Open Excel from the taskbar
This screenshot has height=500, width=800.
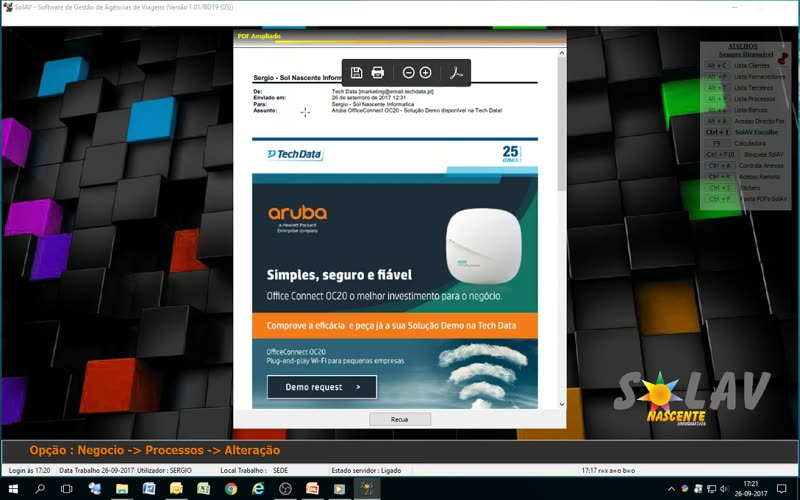(x=204, y=489)
